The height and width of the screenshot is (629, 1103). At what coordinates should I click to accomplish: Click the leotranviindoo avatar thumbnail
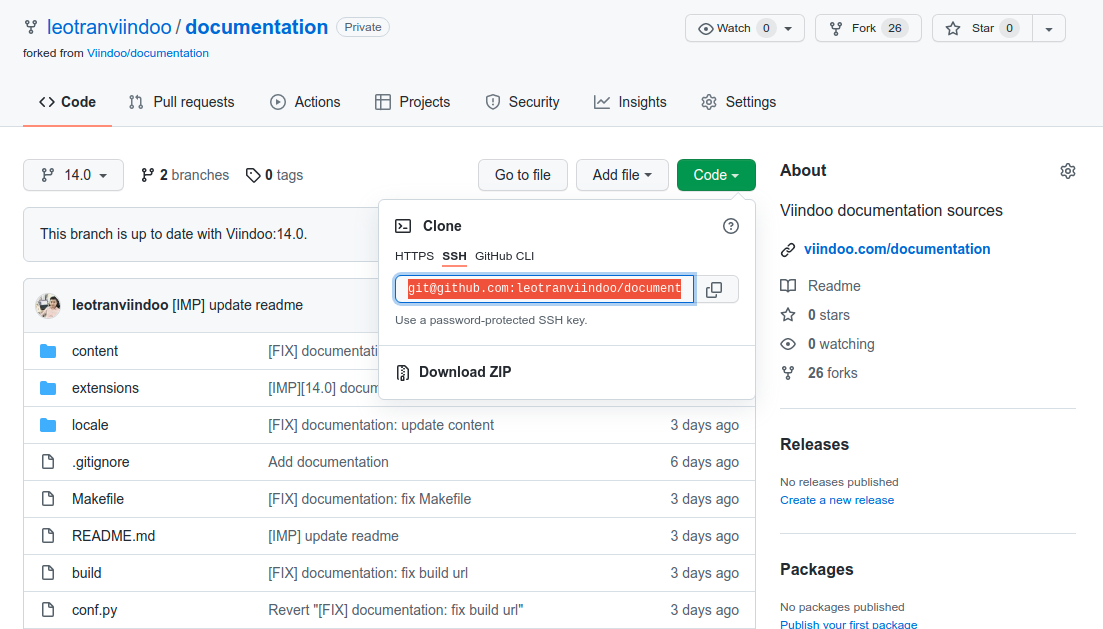pyautogui.click(x=48, y=305)
